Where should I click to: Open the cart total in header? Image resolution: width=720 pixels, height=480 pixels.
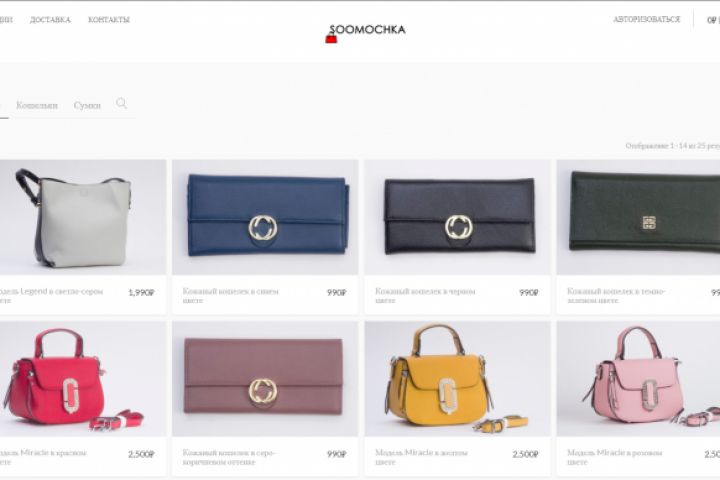pyautogui.click(x=713, y=20)
